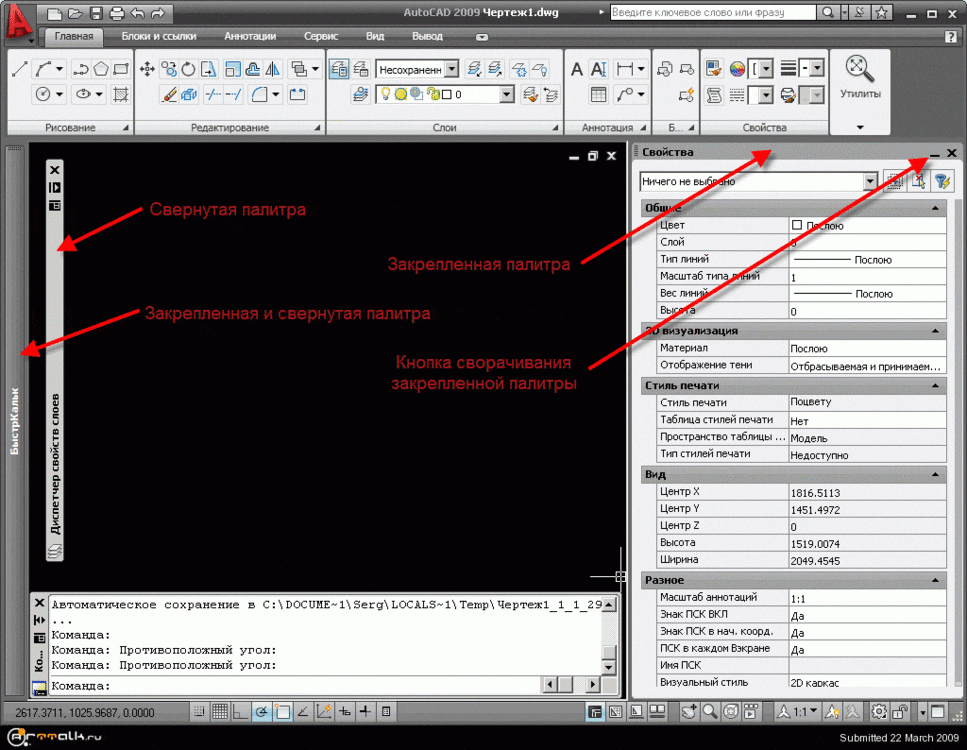Toggle Dynamic Input in status bar
The image size is (967, 750).
(x=345, y=712)
